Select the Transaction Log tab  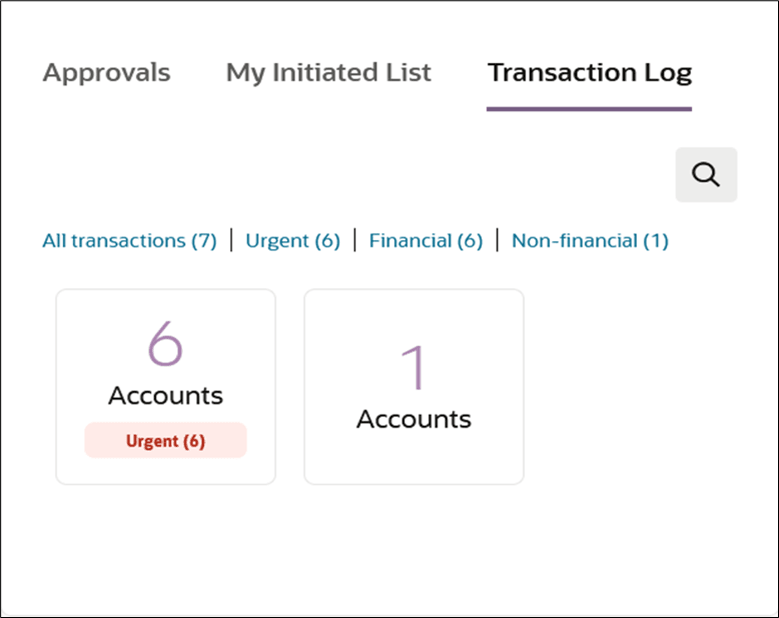[589, 73]
